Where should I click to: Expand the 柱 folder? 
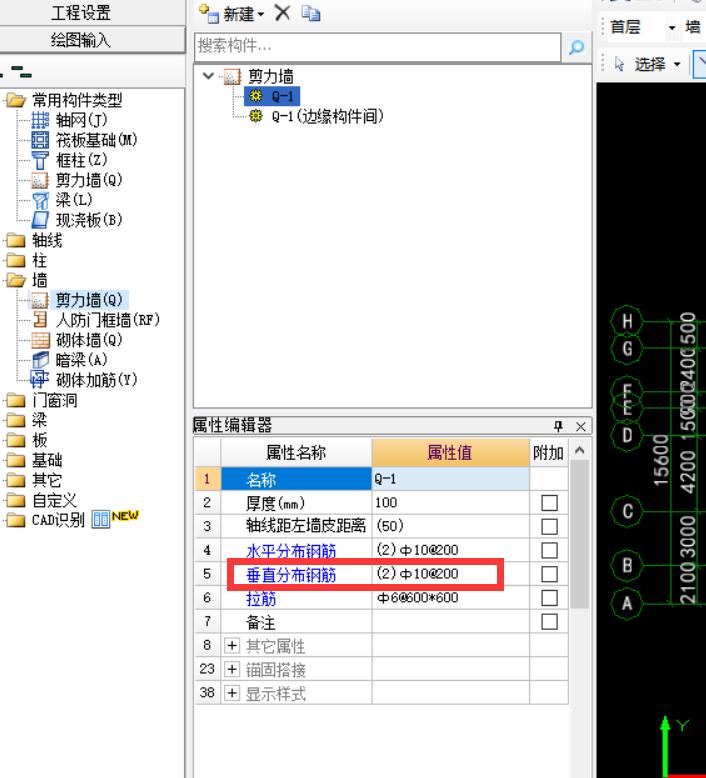pos(16,260)
